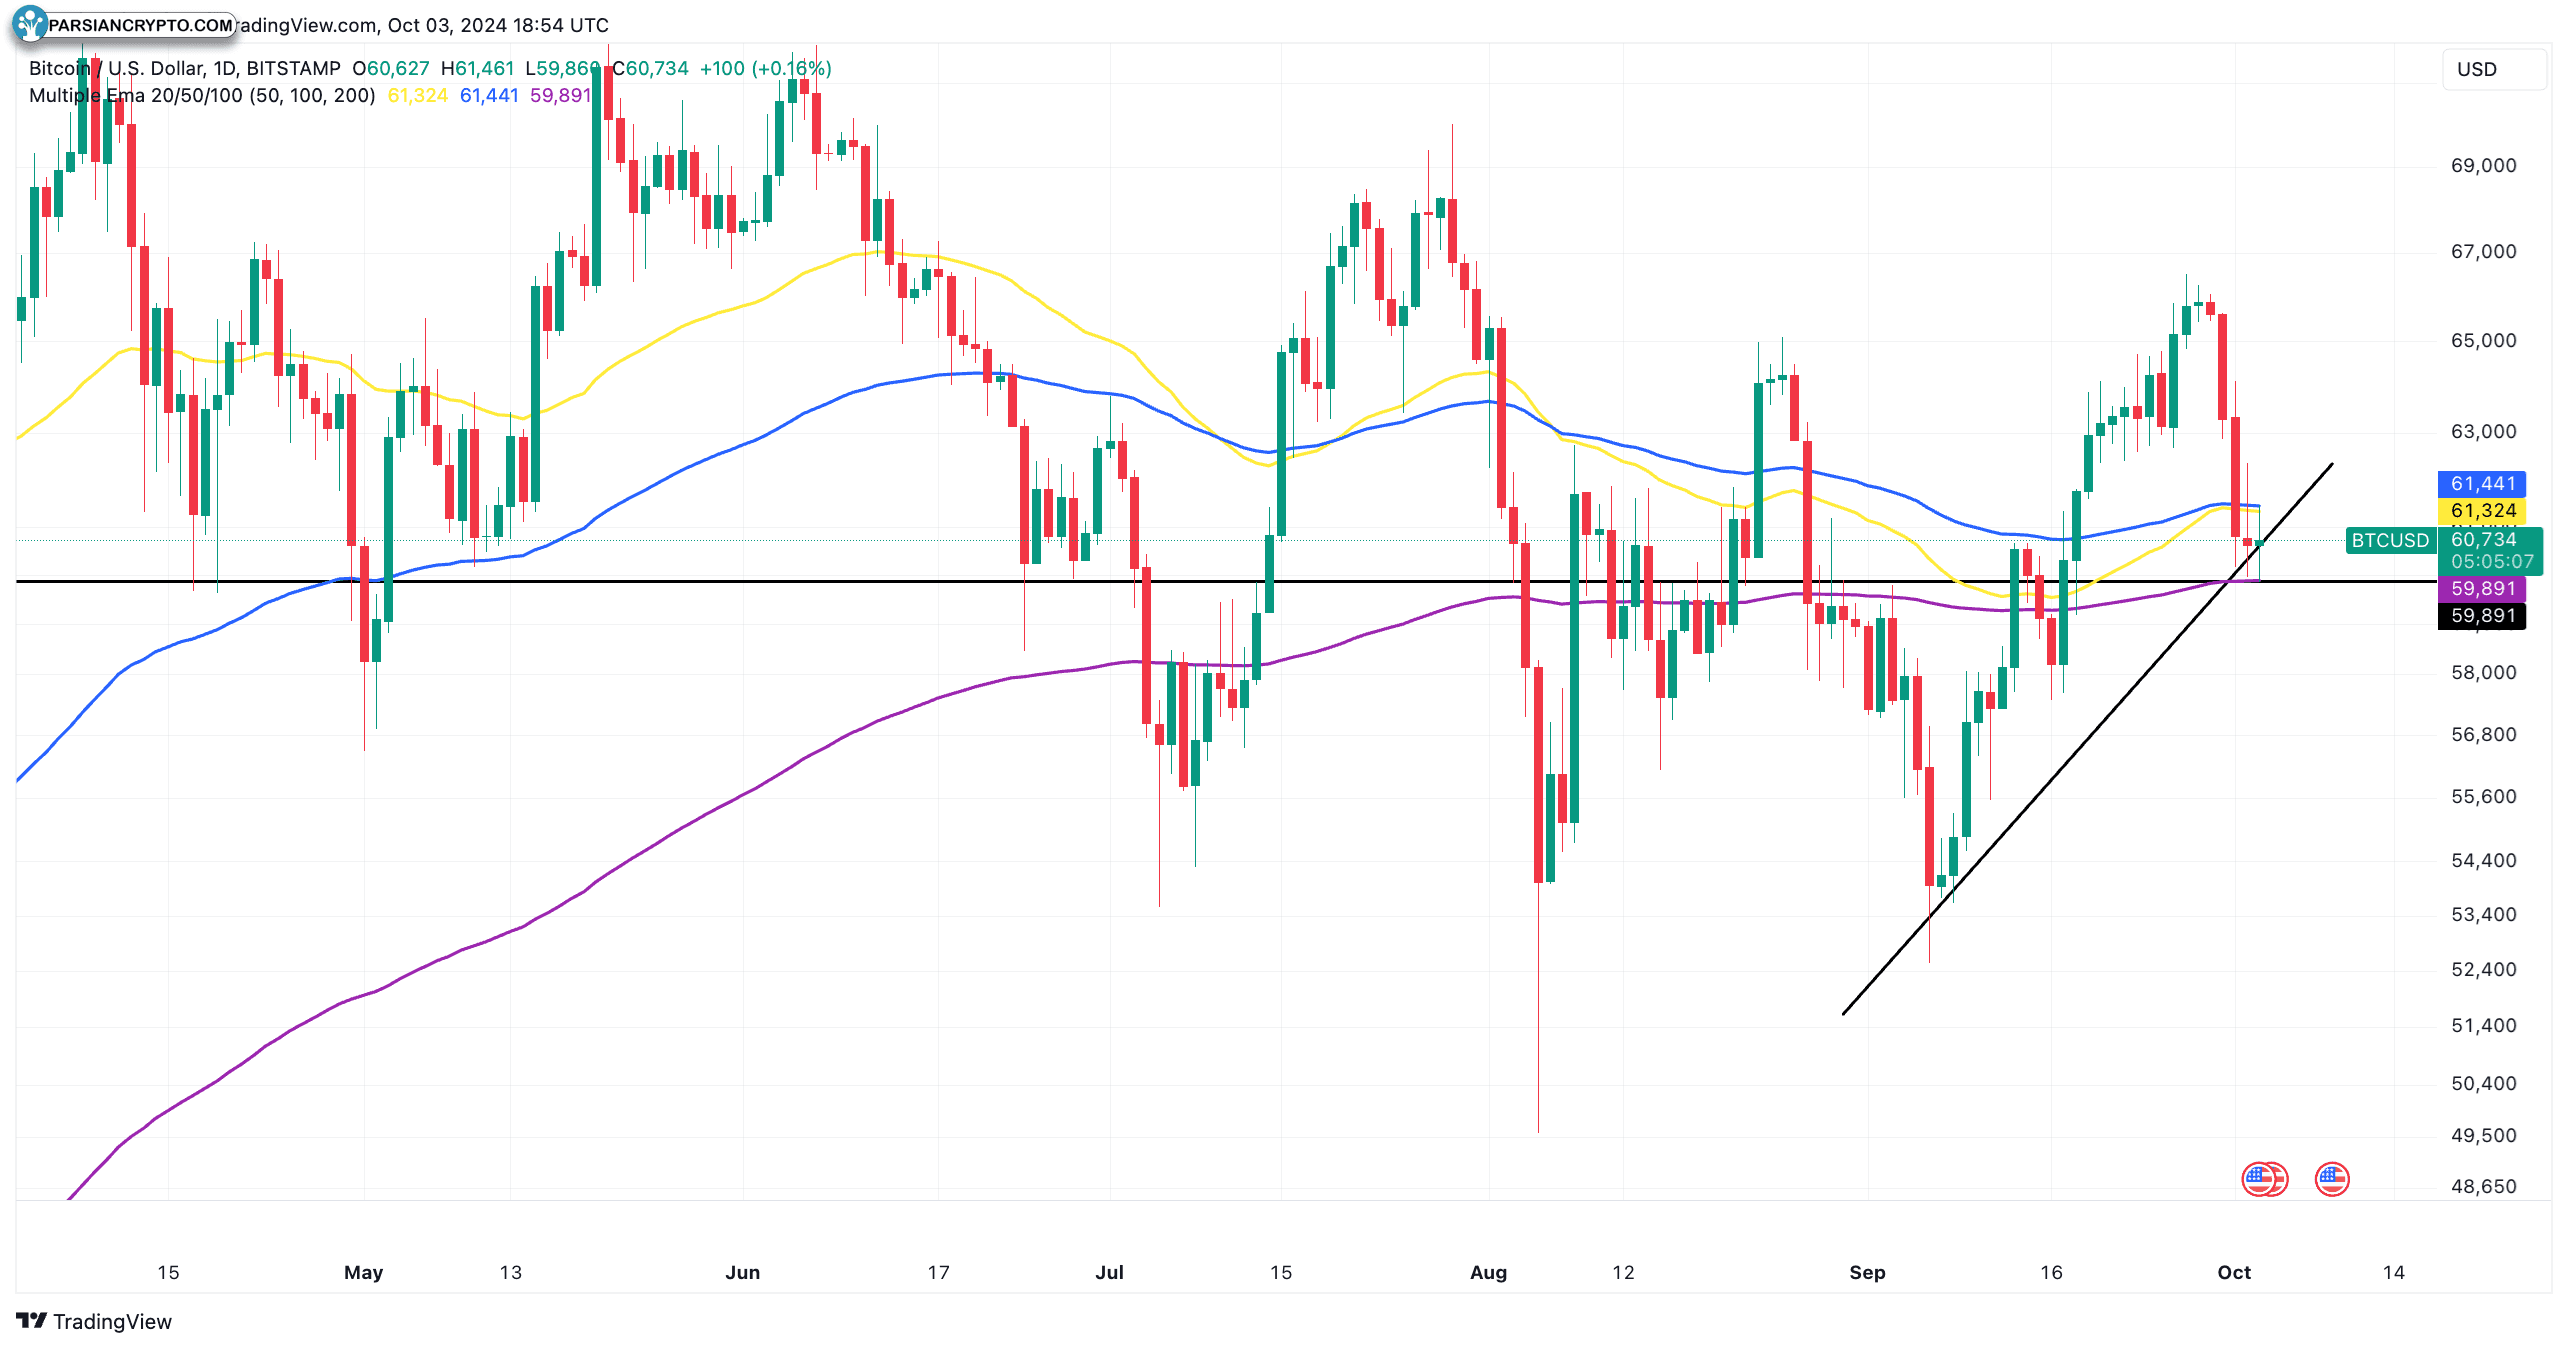Click the Sep label on time axis
The height and width of the screenshot is (1349, 2568).
click(x=1867, y=1272)
